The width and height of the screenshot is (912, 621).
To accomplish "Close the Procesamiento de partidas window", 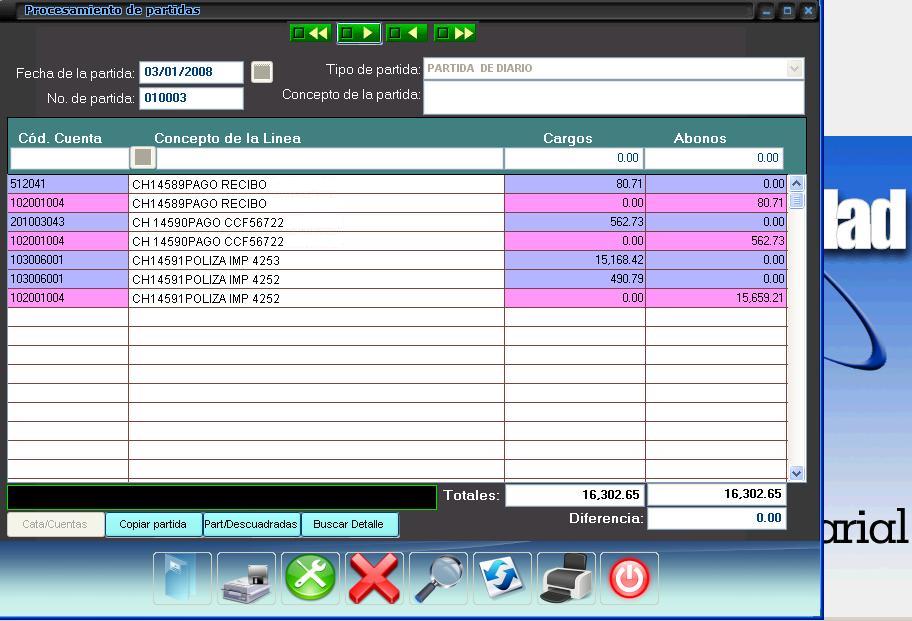I will click(808, 11).
